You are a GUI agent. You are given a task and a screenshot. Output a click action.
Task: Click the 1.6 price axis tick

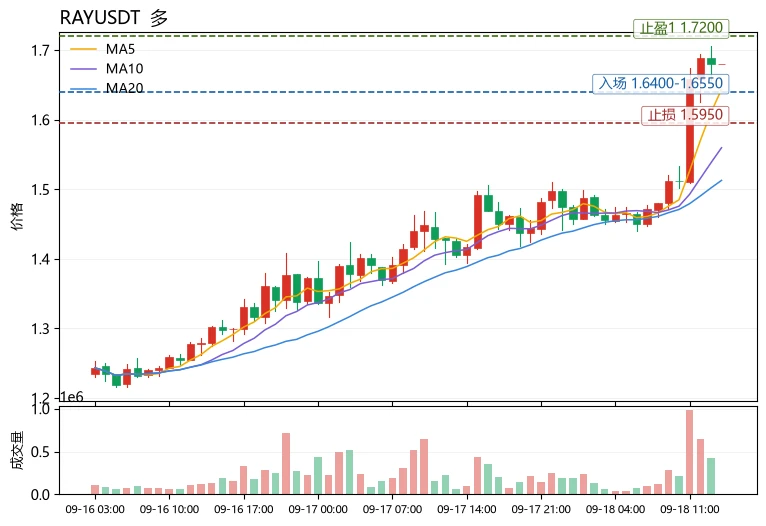tap(41, 120)
